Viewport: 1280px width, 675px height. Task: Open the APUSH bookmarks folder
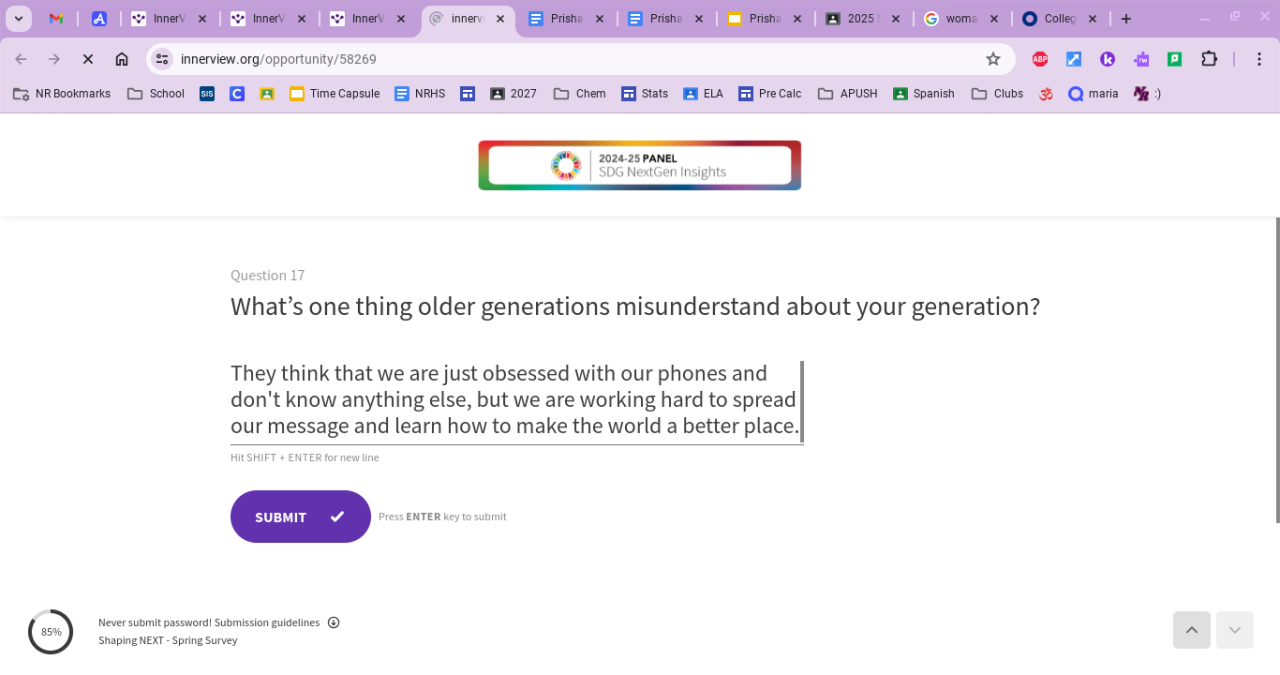coord(847,94)
